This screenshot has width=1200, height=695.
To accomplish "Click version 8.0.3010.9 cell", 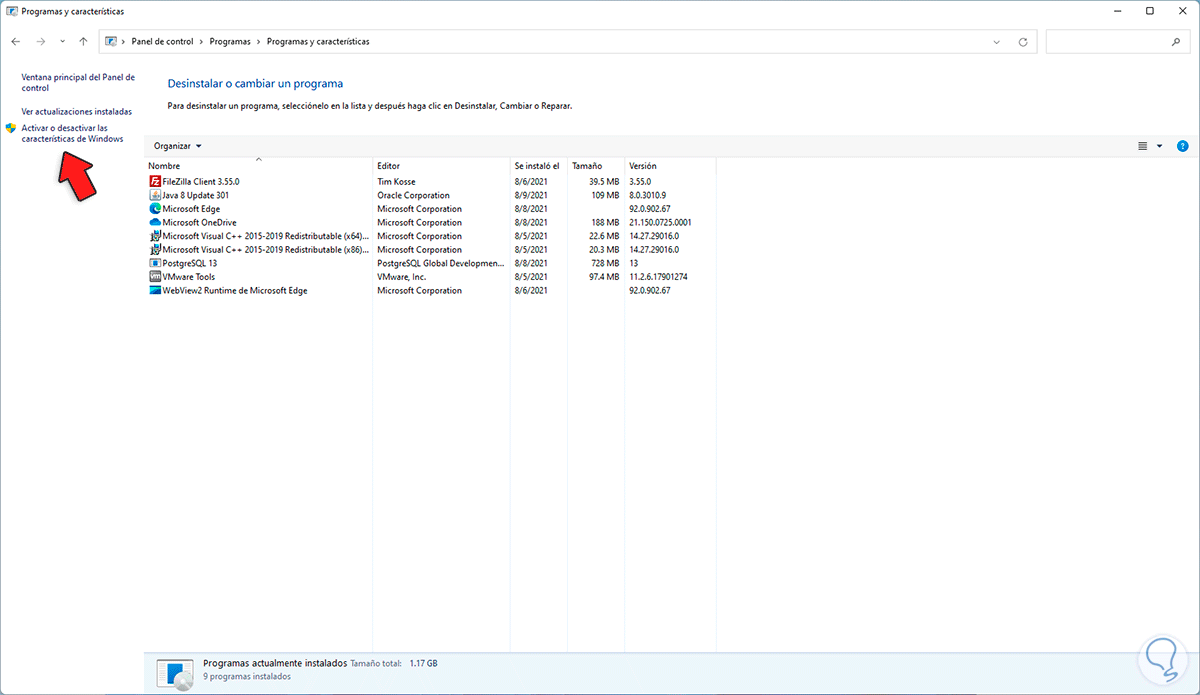I will click(649, 195).
